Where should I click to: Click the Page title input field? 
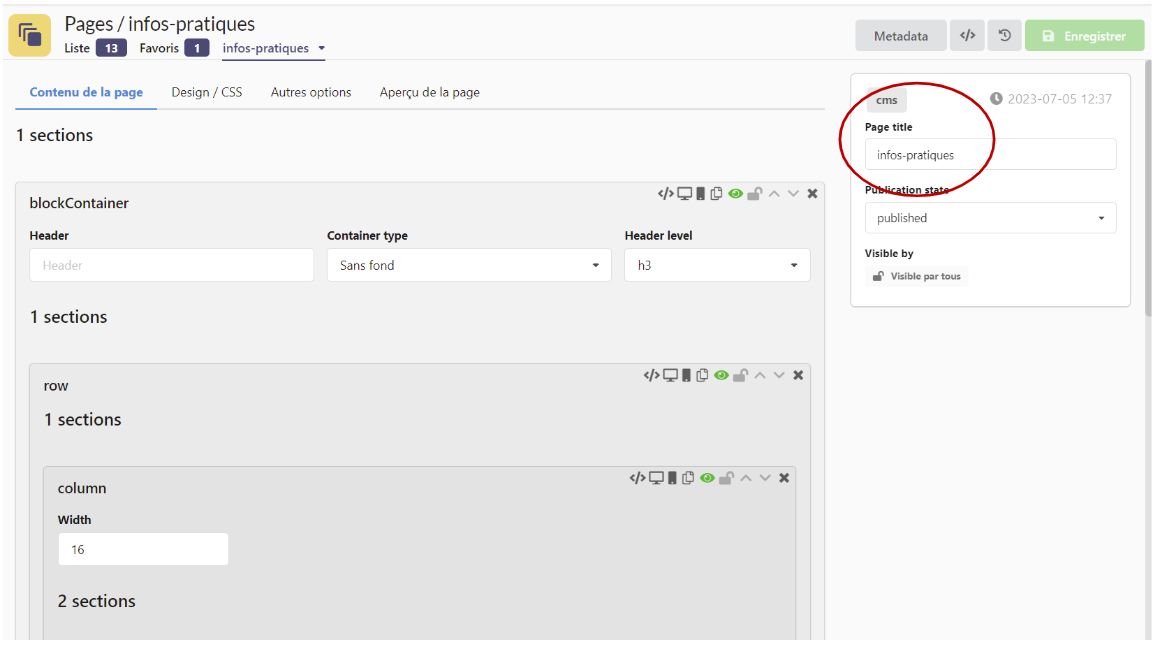pyautogui.click(x=990, y=155)
